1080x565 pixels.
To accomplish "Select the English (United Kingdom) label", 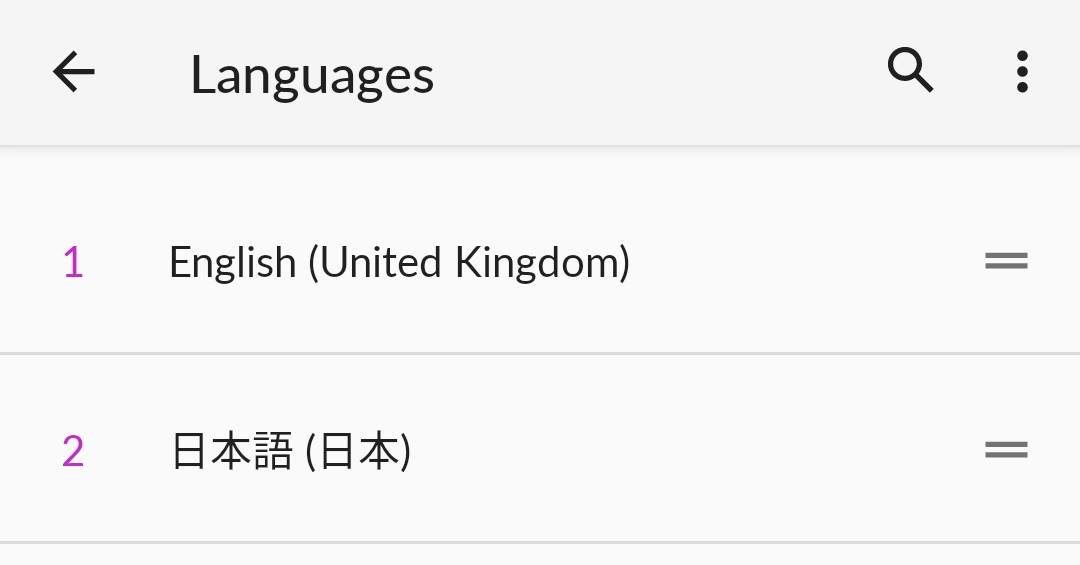I will 399,263.
